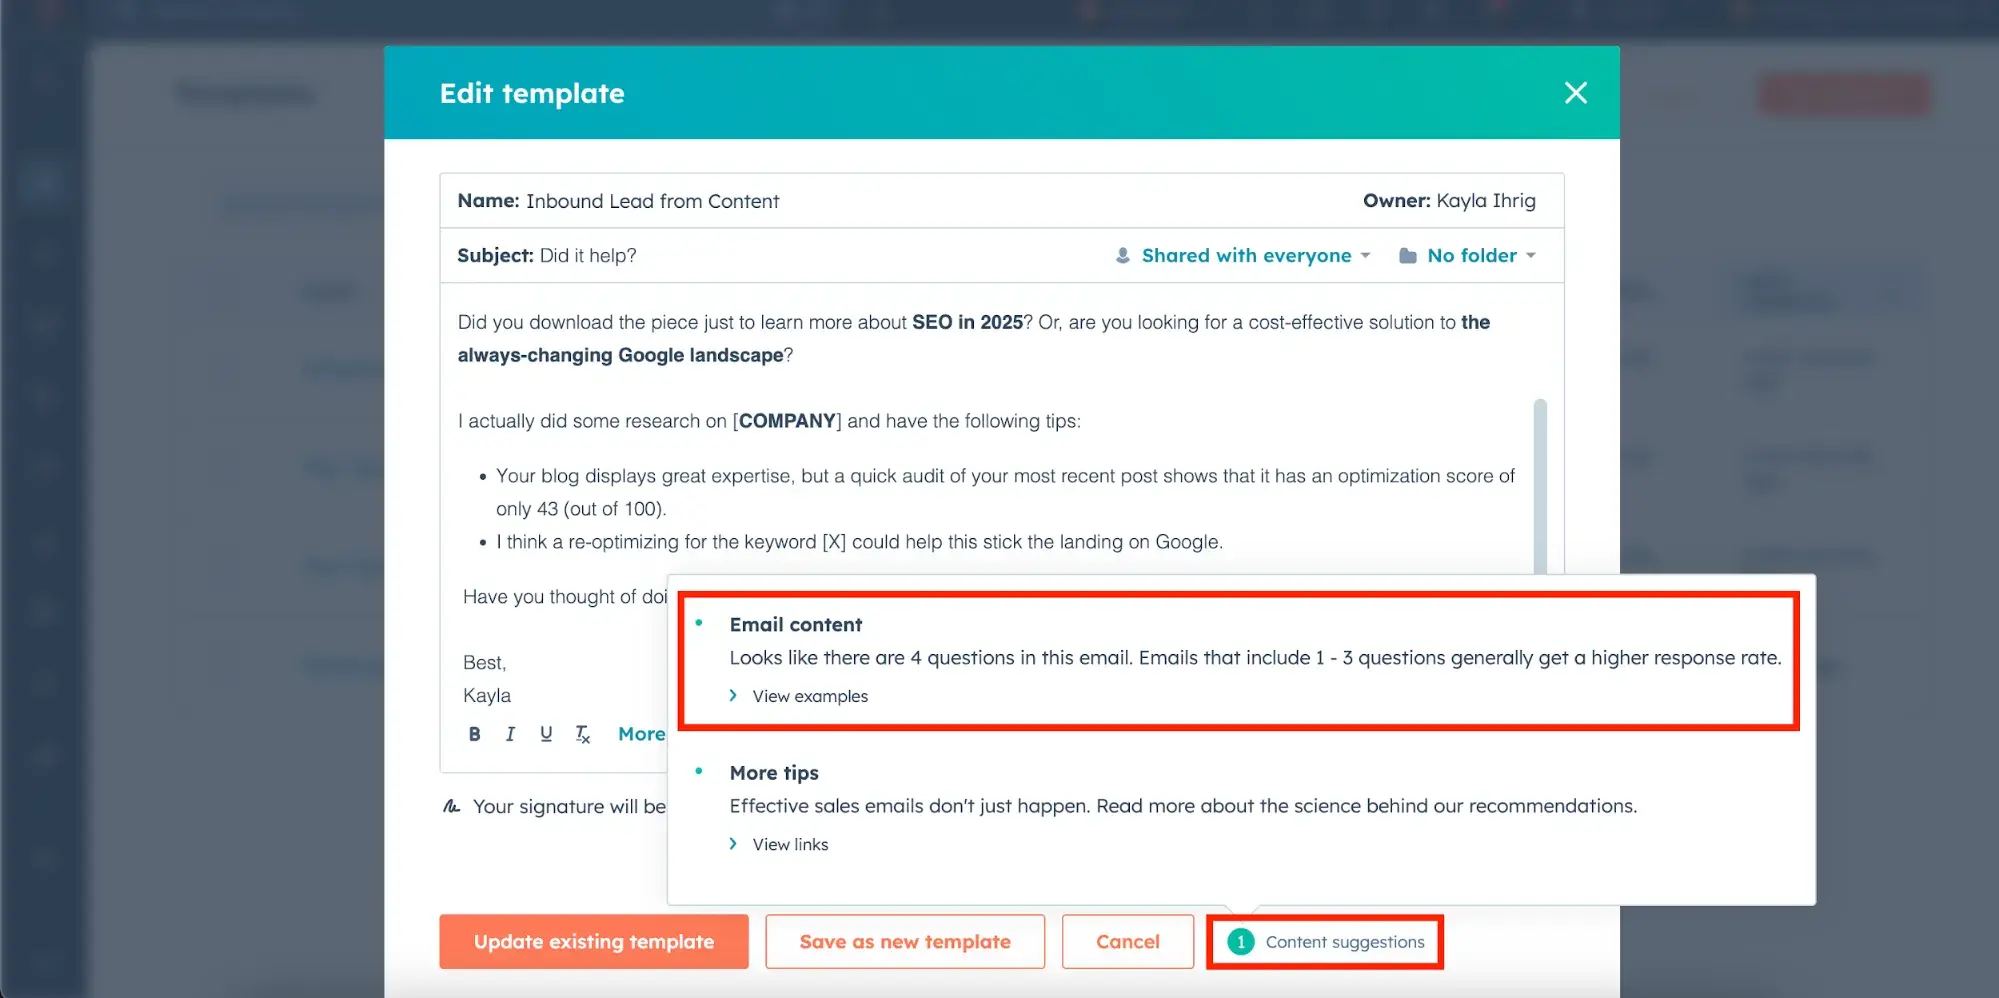
Task: Click the person icon beside Shared with everyone
Action: pyautogui.click(x=1123, y=256)
